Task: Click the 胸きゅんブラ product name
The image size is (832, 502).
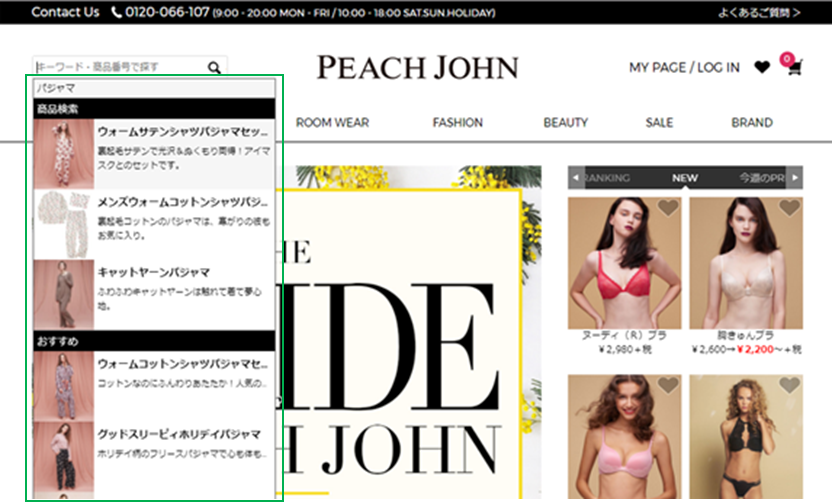Action: click(746, 335)
